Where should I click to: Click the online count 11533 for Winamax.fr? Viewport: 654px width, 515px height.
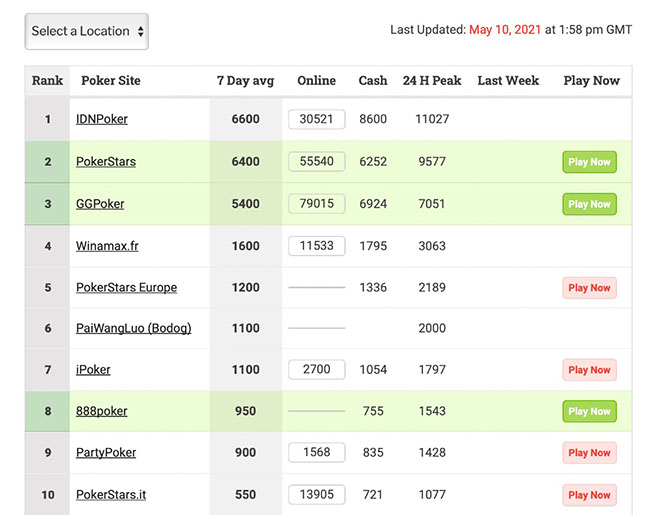coord(317,246)
